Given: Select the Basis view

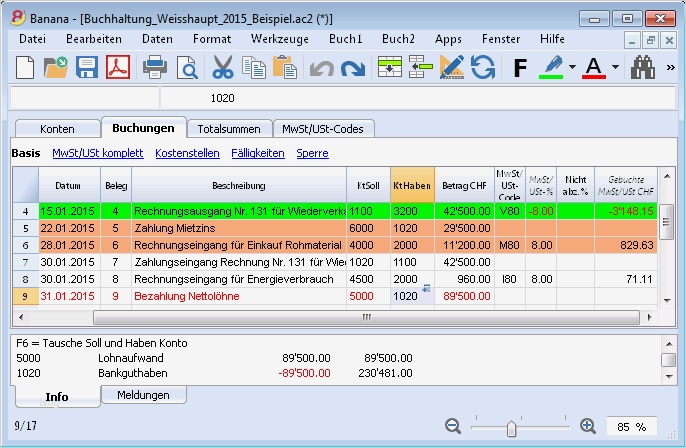Looking at the screenshot, I should coord(26,153).
